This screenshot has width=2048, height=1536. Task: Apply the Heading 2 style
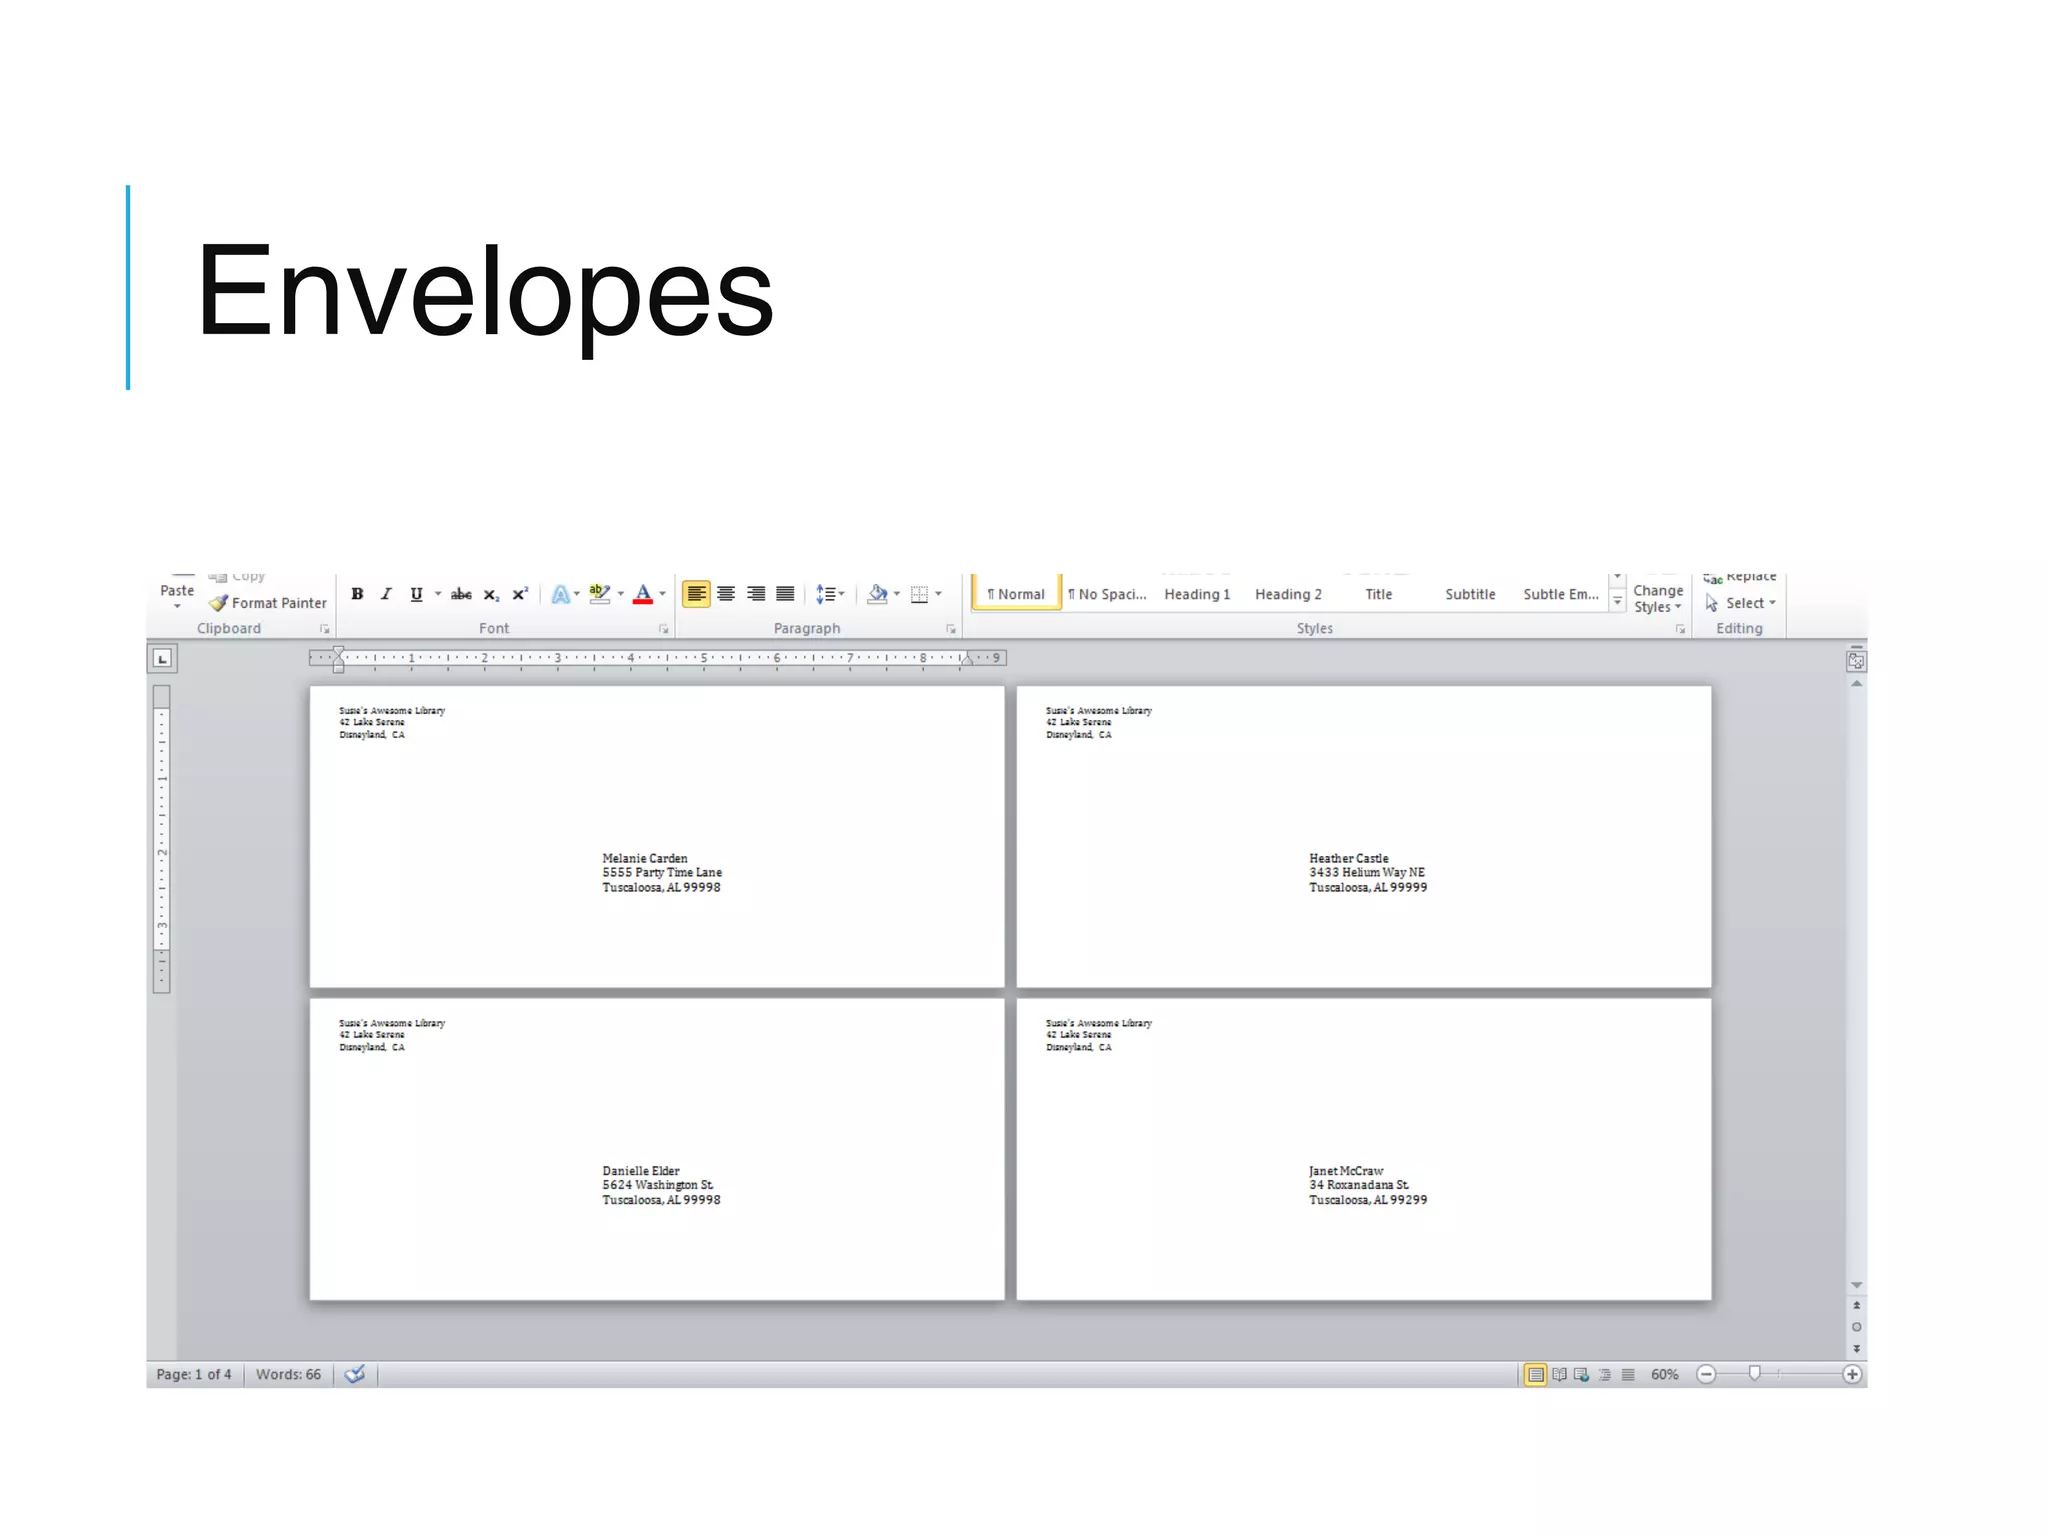pyautogui.click(x=1288, y=594)
